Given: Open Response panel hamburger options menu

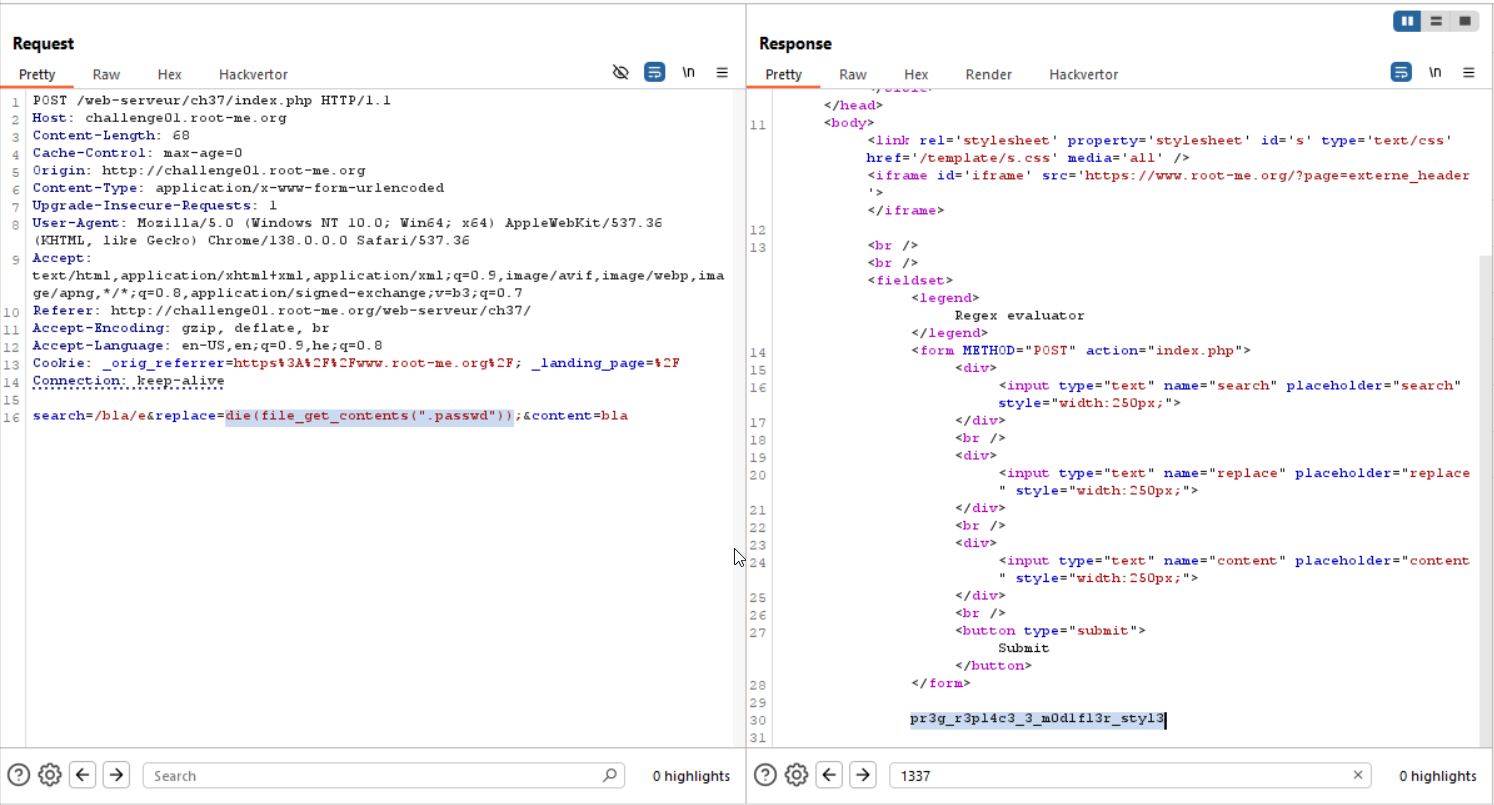Looking at the screenshot, I should coord(1468,72).
